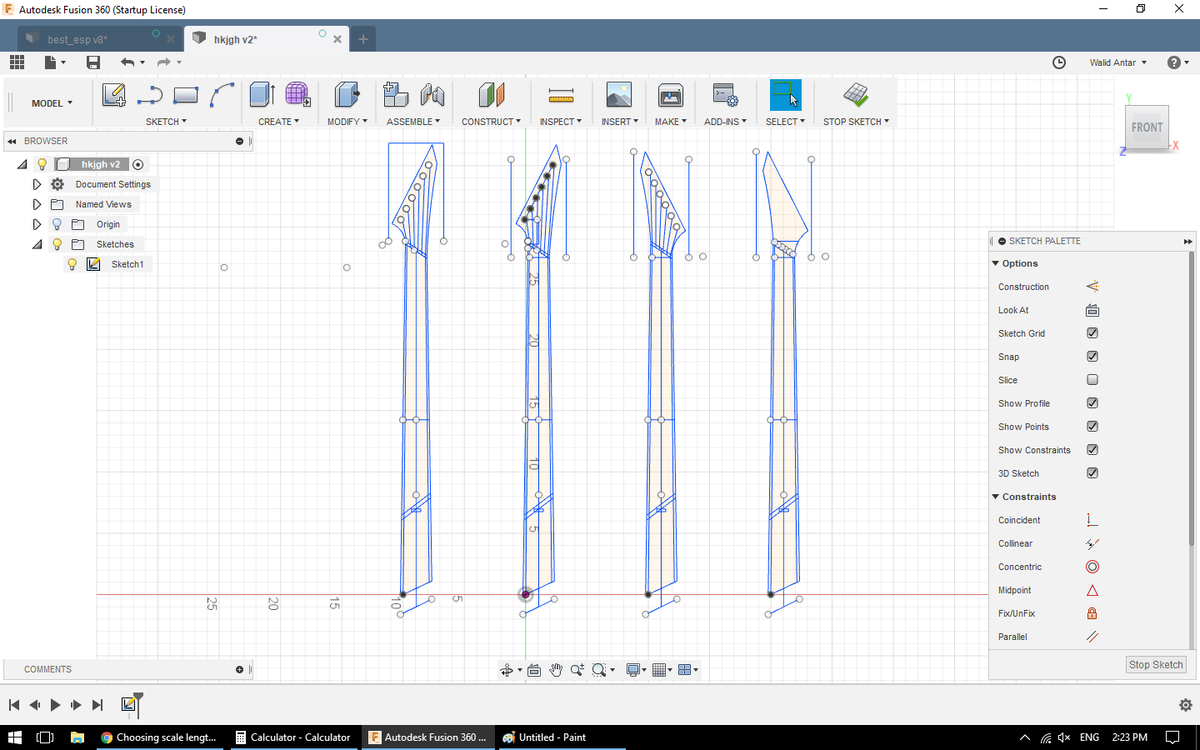The height and width of the screenshot is (750, 1200).
Task: Select the Rectangle sketch tool
Action: pyautogui.click(x=186, y=95)
